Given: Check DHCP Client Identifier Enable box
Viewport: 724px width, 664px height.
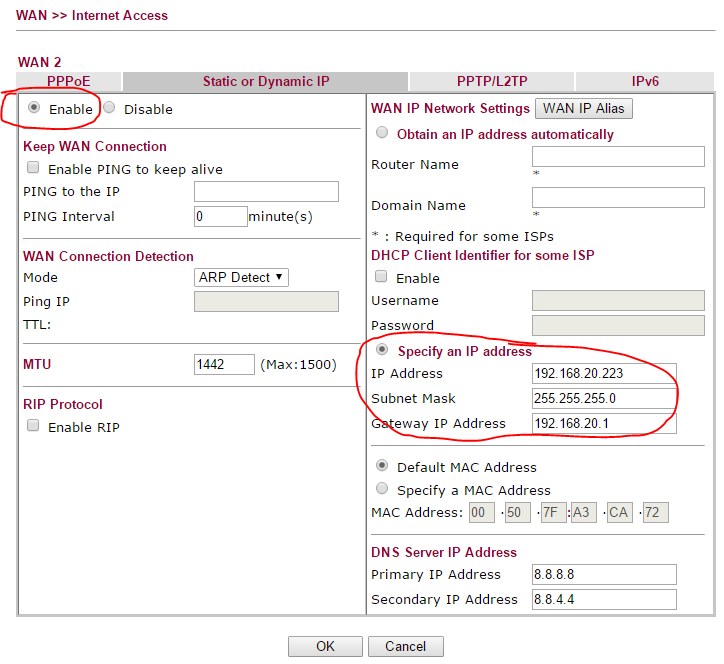Looking at the screenshot, I should pyautogui.click(x=381, y=277).
